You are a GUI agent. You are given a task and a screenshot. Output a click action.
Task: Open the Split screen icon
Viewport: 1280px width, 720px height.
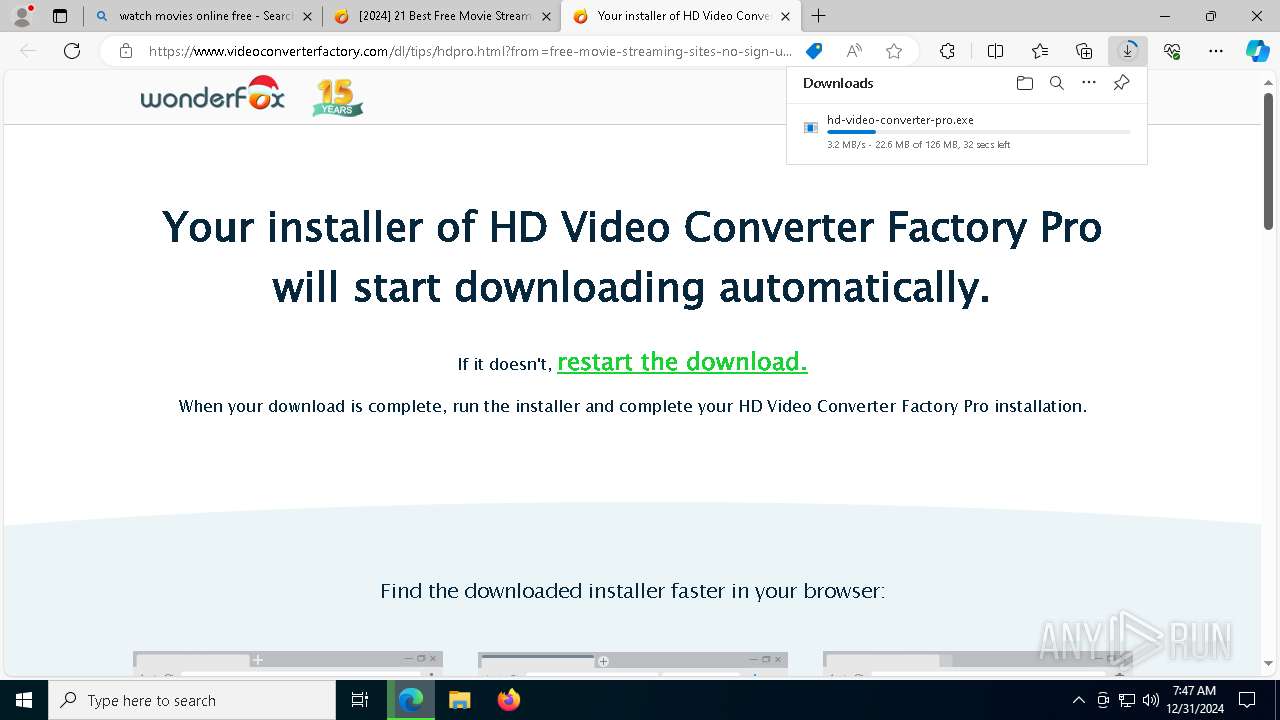click(x=995, y=51)
